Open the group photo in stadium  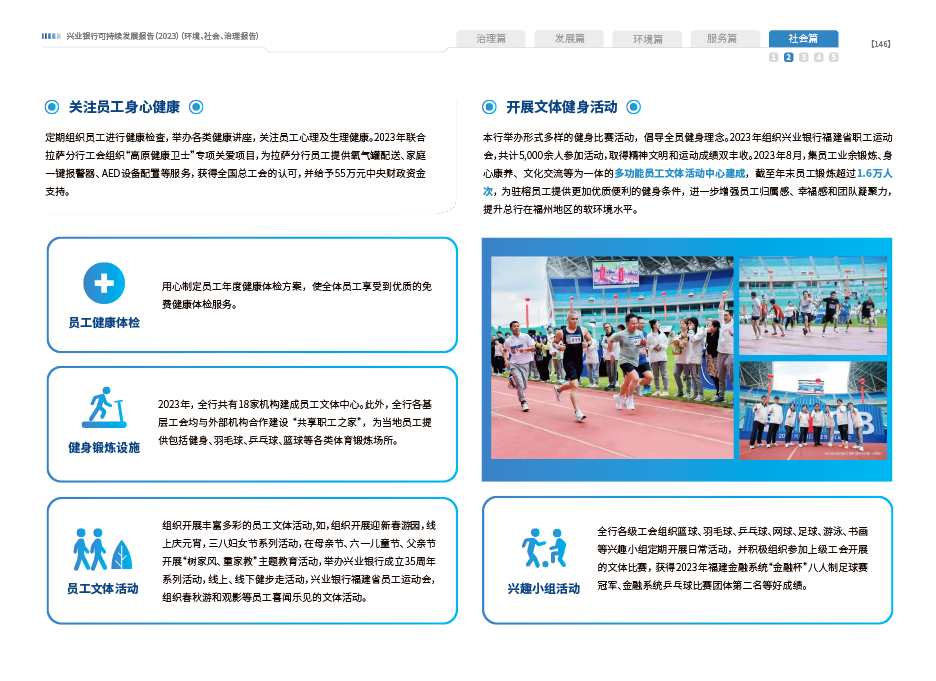point(813,410)
